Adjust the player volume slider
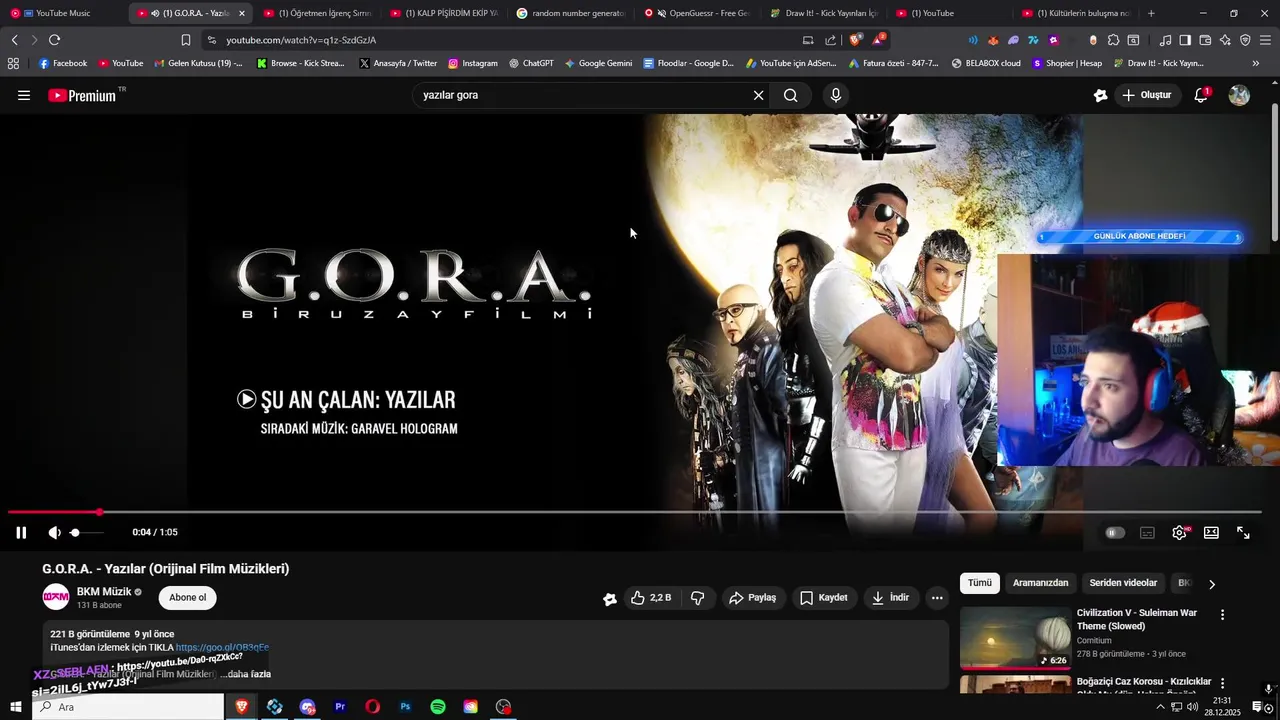This screenshot has height=720, width=1280. (x=86, y=533)
